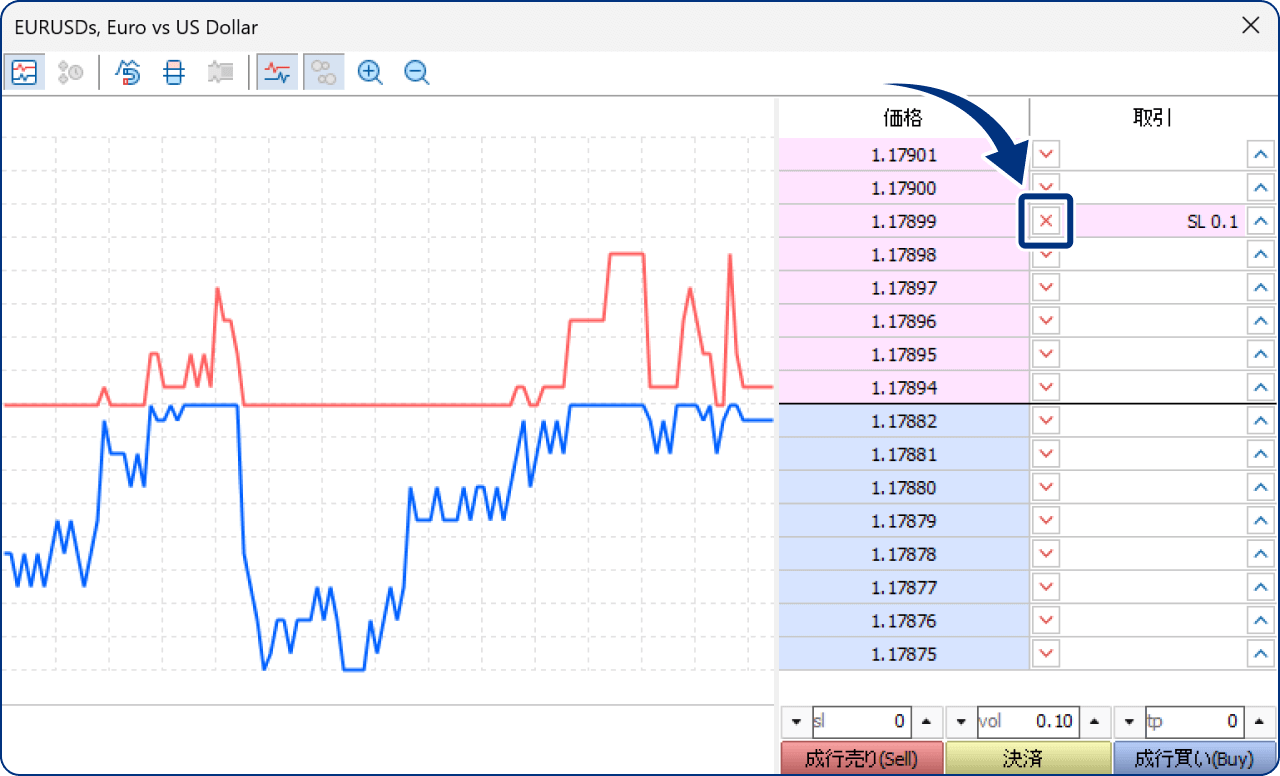Increase the tp value with up arrow
This screenshot has height=776, width=1280.
tap(1260, 721)
